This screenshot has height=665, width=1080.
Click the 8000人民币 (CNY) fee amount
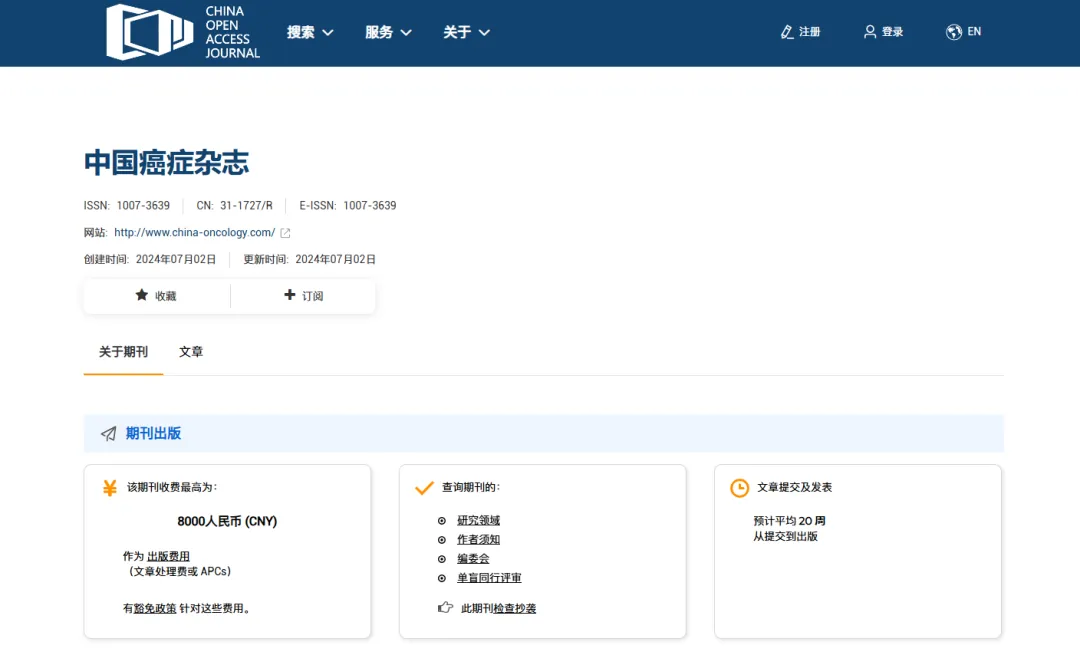point(227,522)
